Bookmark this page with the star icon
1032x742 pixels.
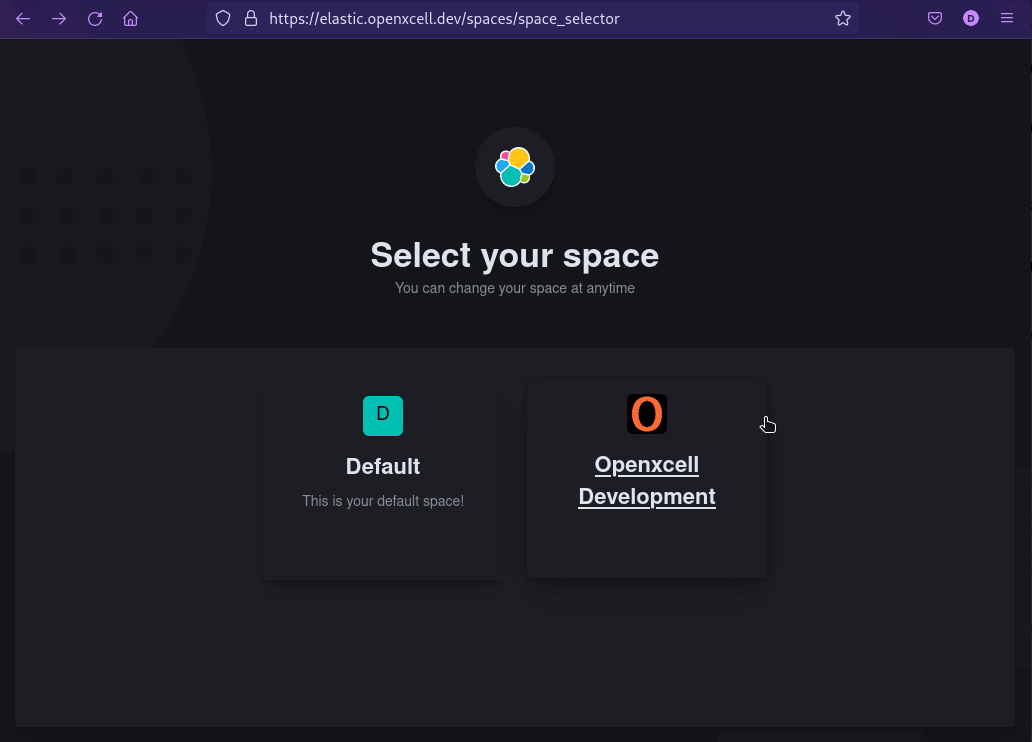[x=842, y=18]
